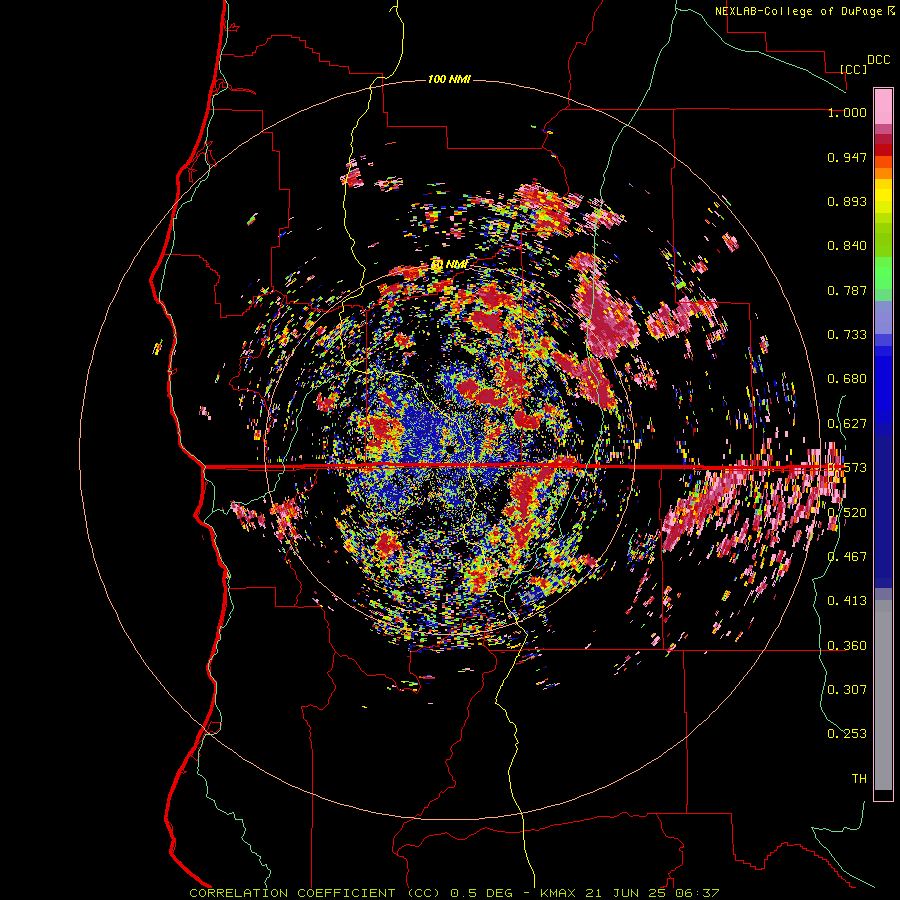Click the [CC] units label
This screenshot has height=900, width=900.
(854, 69)
